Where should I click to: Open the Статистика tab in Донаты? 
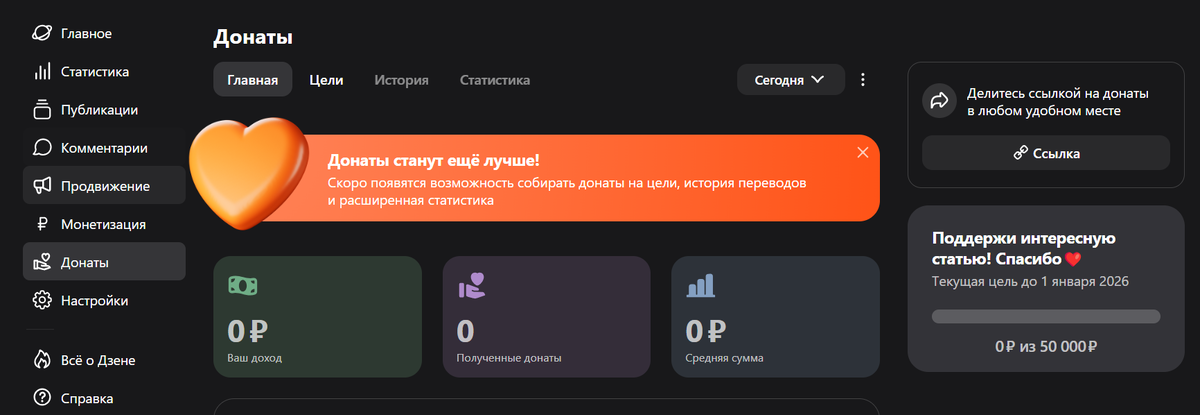pyautogui.click(x=495, y=80)
